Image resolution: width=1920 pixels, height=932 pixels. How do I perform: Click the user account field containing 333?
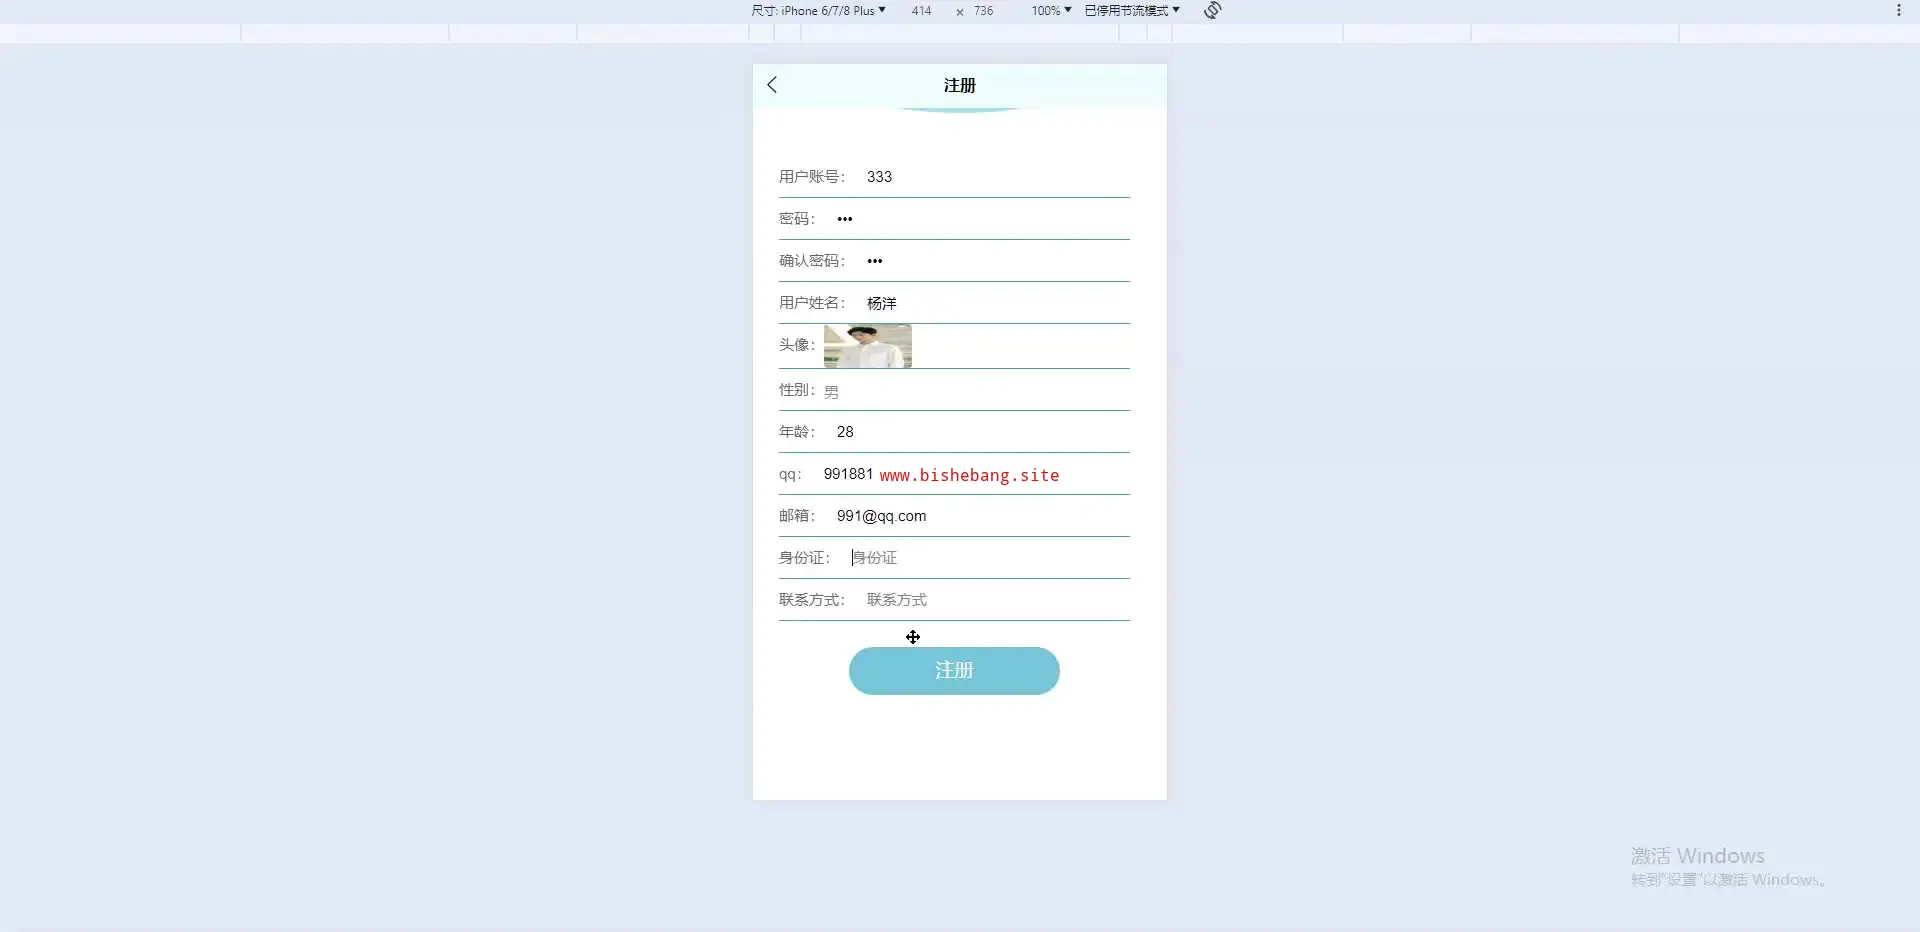point(997,177)
